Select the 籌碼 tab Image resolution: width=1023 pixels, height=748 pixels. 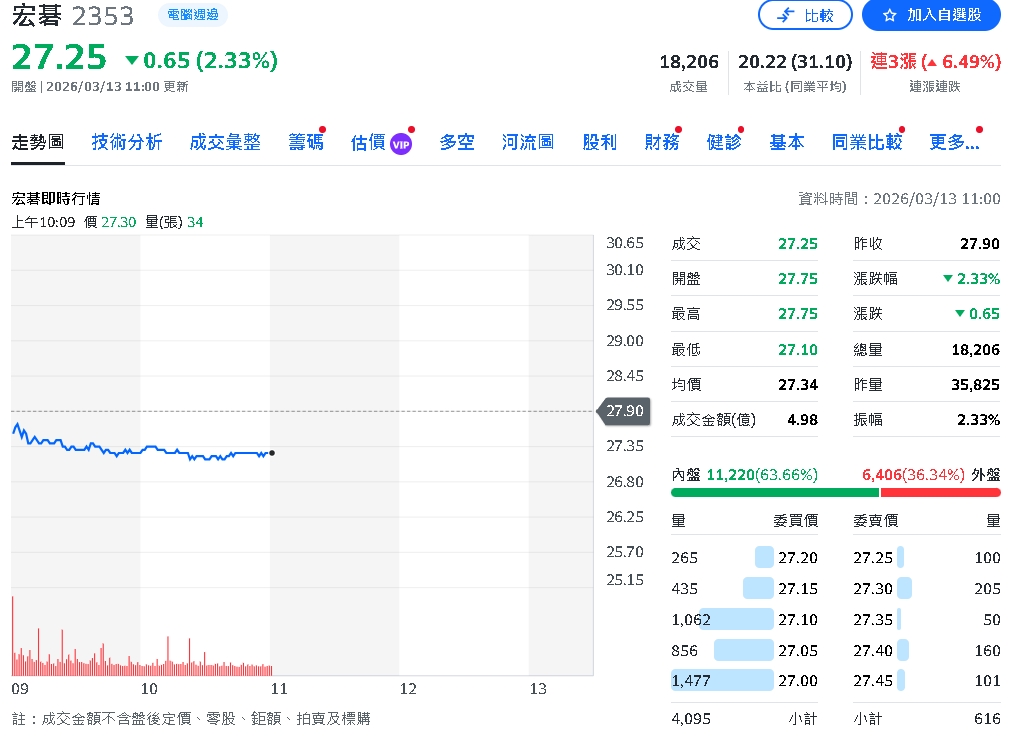pyautogui.click(x=306, y=142)
